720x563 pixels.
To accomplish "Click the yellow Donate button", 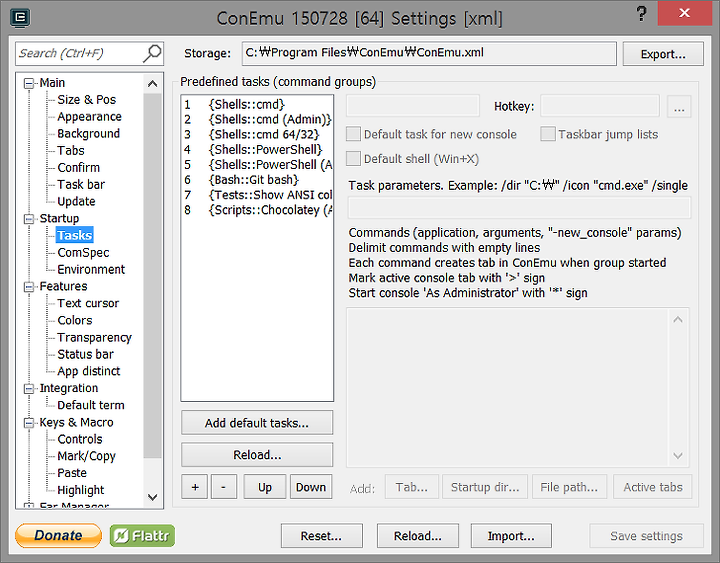I will pyautogui.click(x=58, y=535).
